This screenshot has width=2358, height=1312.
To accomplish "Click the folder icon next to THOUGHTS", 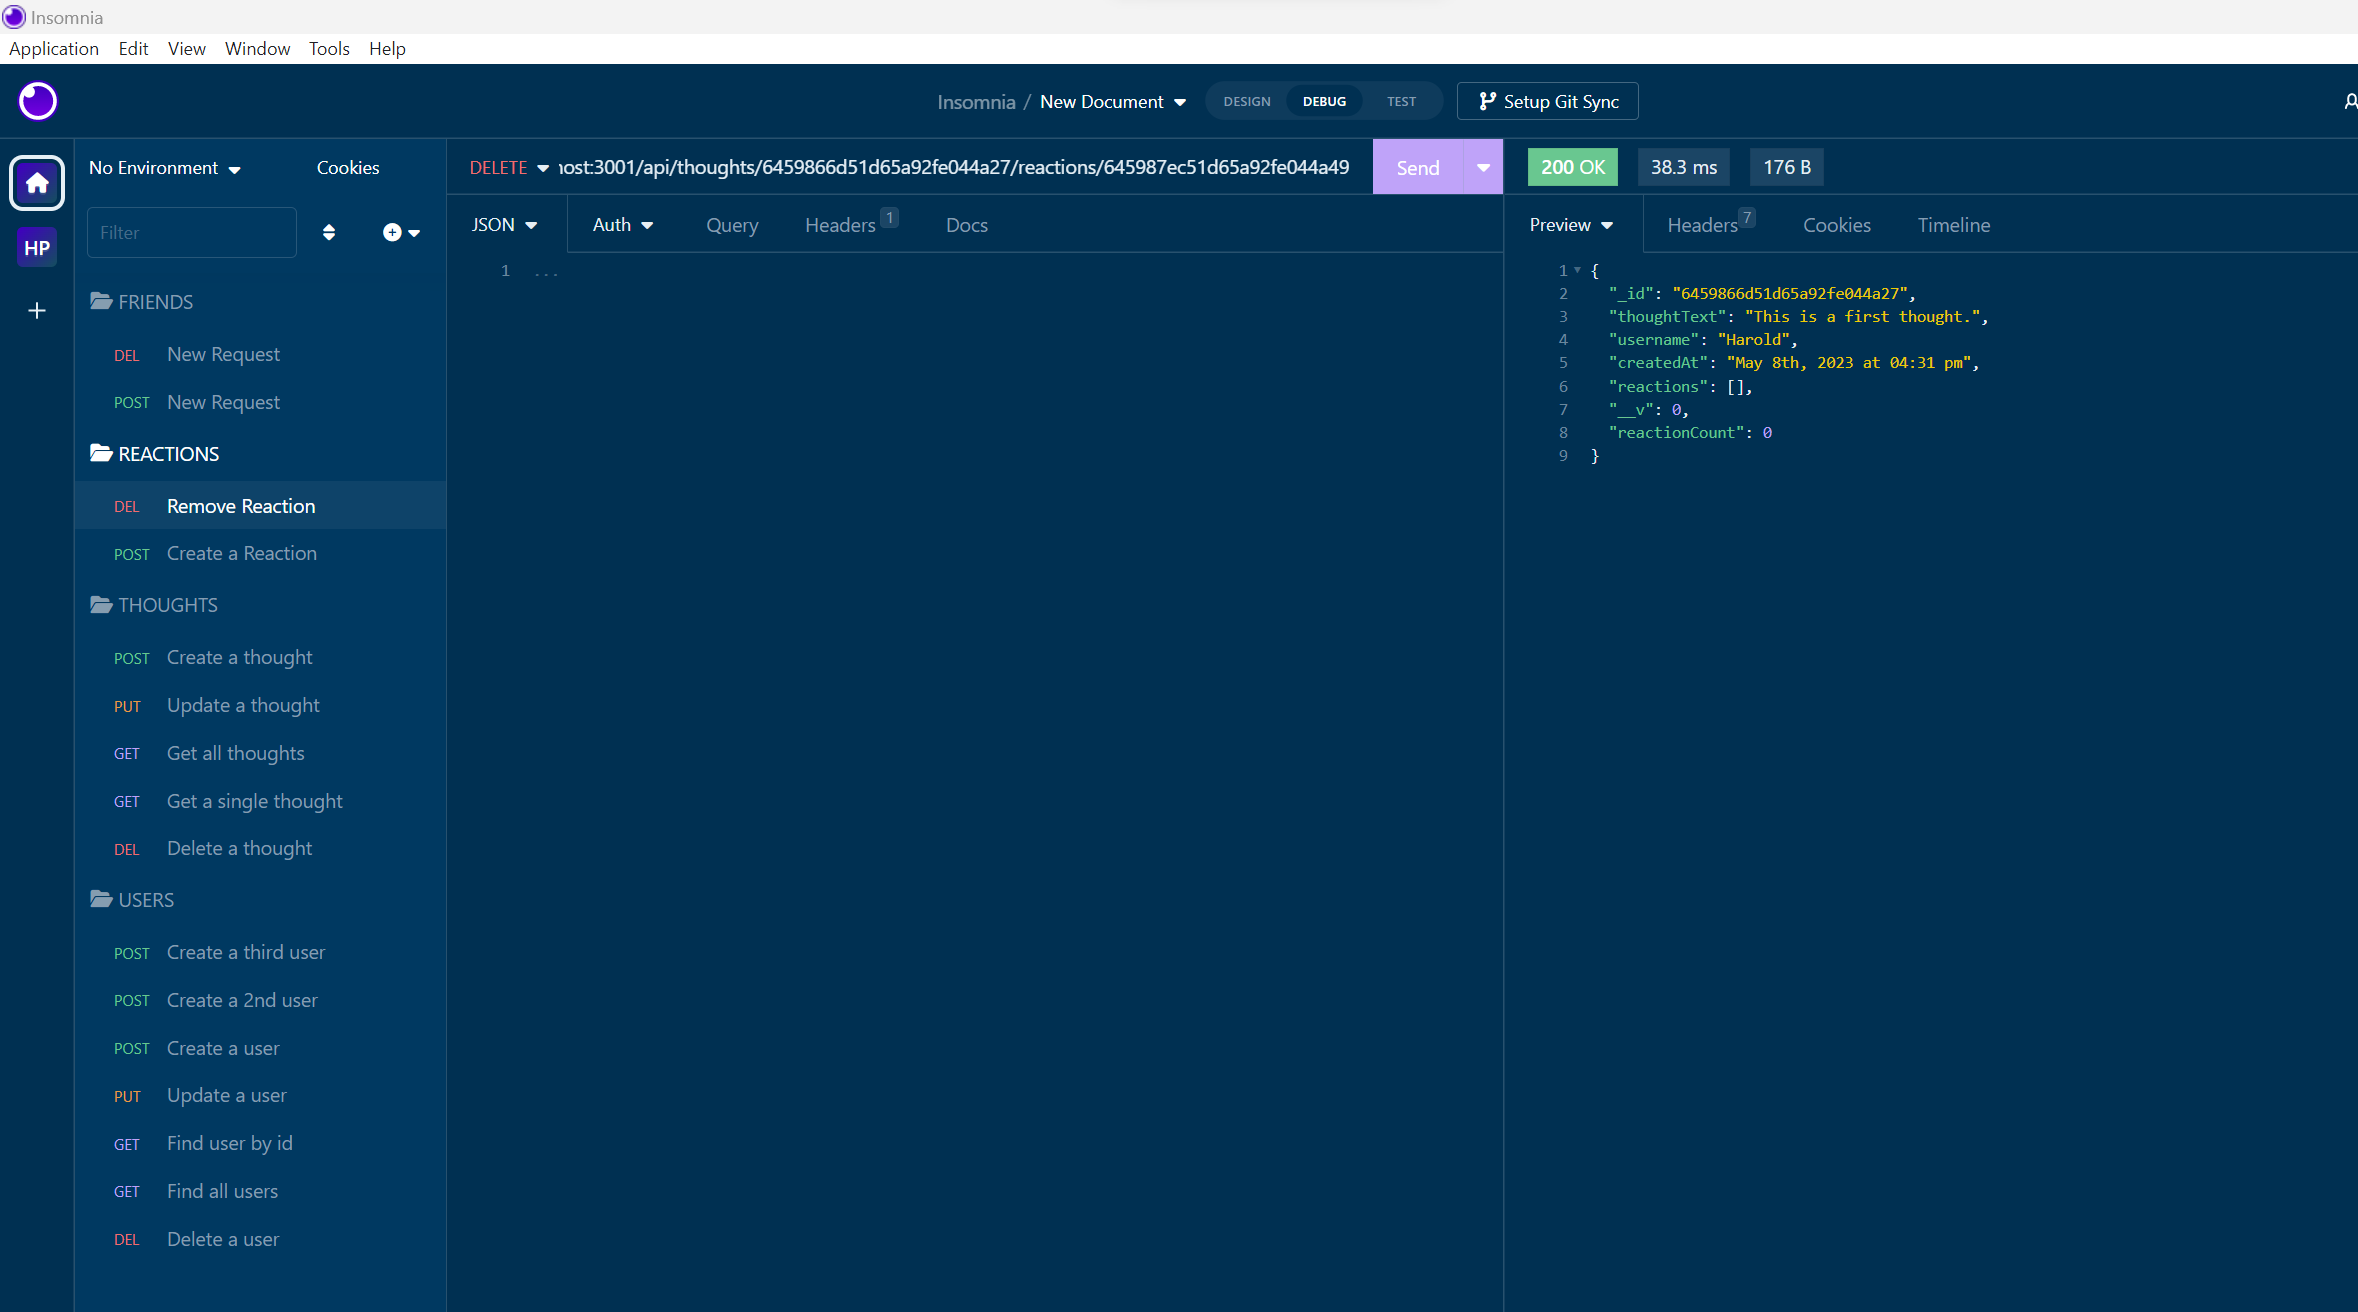I will click(101, 604).
